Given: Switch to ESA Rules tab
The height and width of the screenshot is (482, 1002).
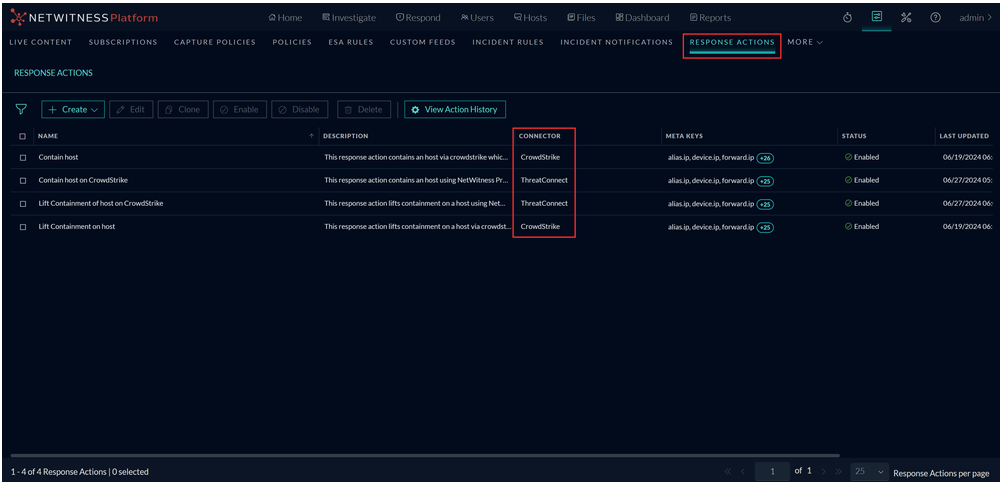Looking at the screenshot, I should click(351, 42).
